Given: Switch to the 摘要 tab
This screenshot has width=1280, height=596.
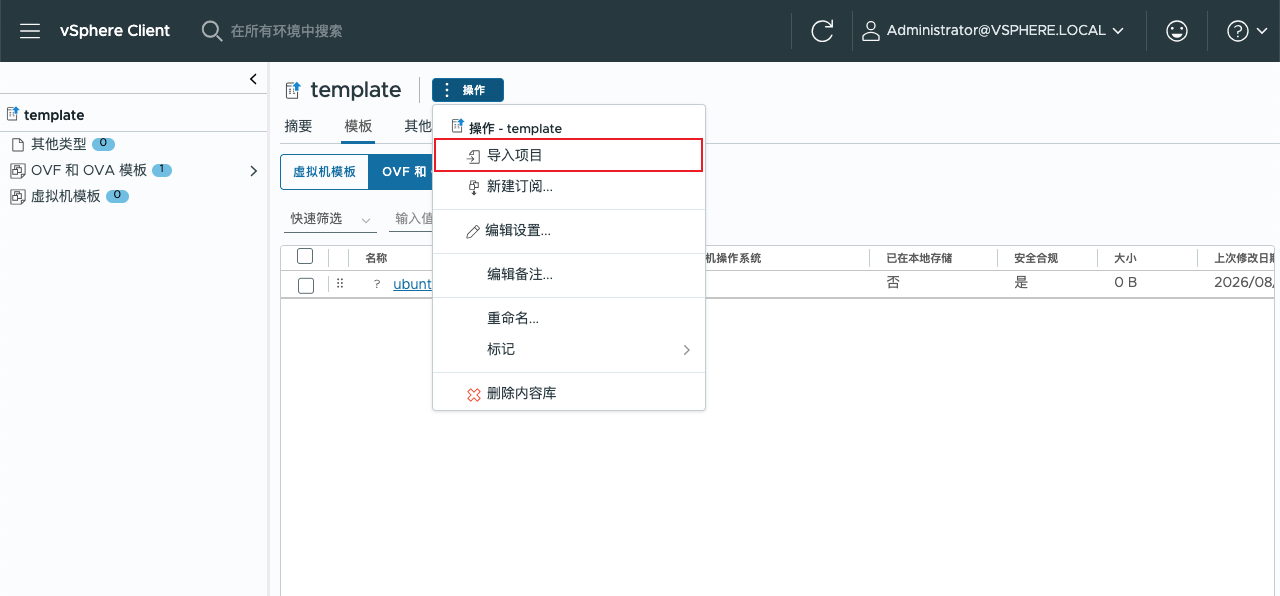Looking at the screenshot, I should pos(298,126).
